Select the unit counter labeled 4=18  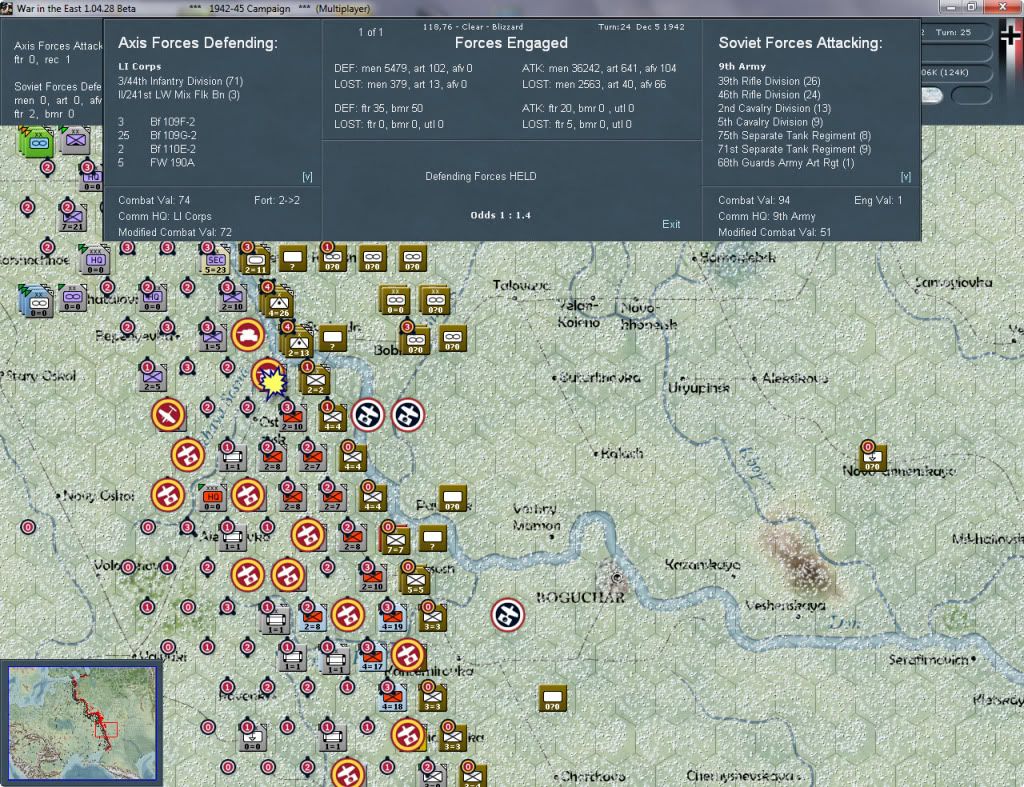392,698
